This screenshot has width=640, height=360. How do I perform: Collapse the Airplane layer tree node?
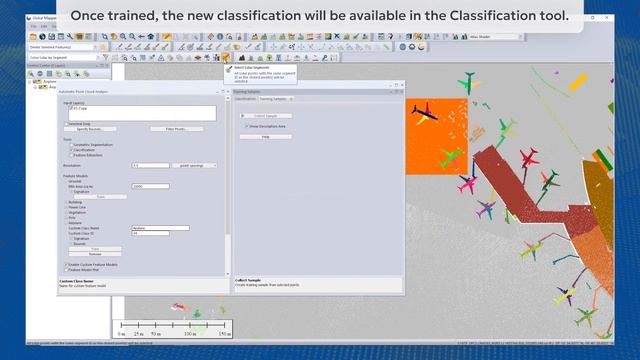coord(29,82)
